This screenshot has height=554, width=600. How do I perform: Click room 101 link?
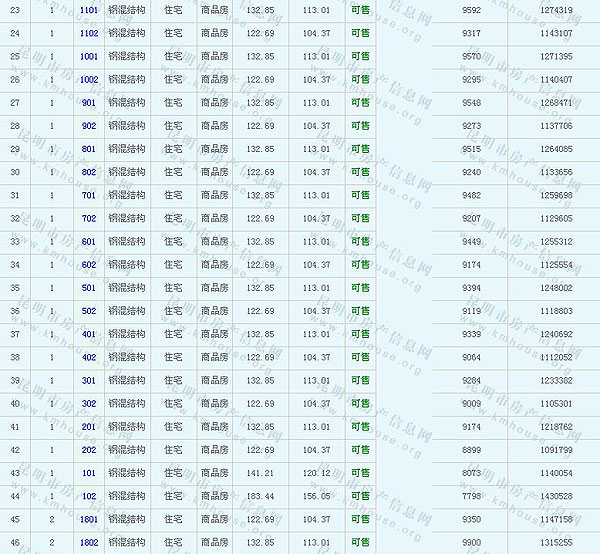point(89,473)
